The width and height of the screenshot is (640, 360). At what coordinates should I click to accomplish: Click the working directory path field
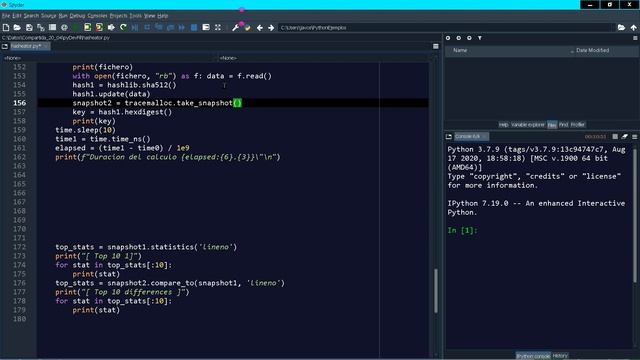pyautogui.click(x=446, y=28)
